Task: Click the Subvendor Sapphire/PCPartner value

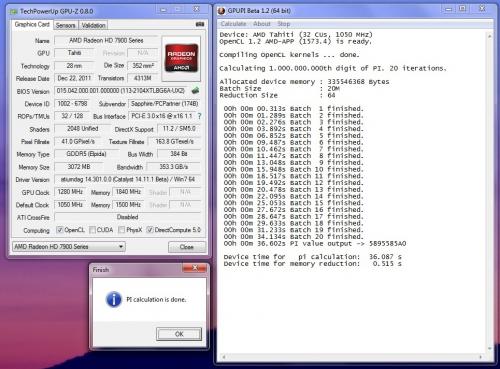Action: (x=165, y=104)
